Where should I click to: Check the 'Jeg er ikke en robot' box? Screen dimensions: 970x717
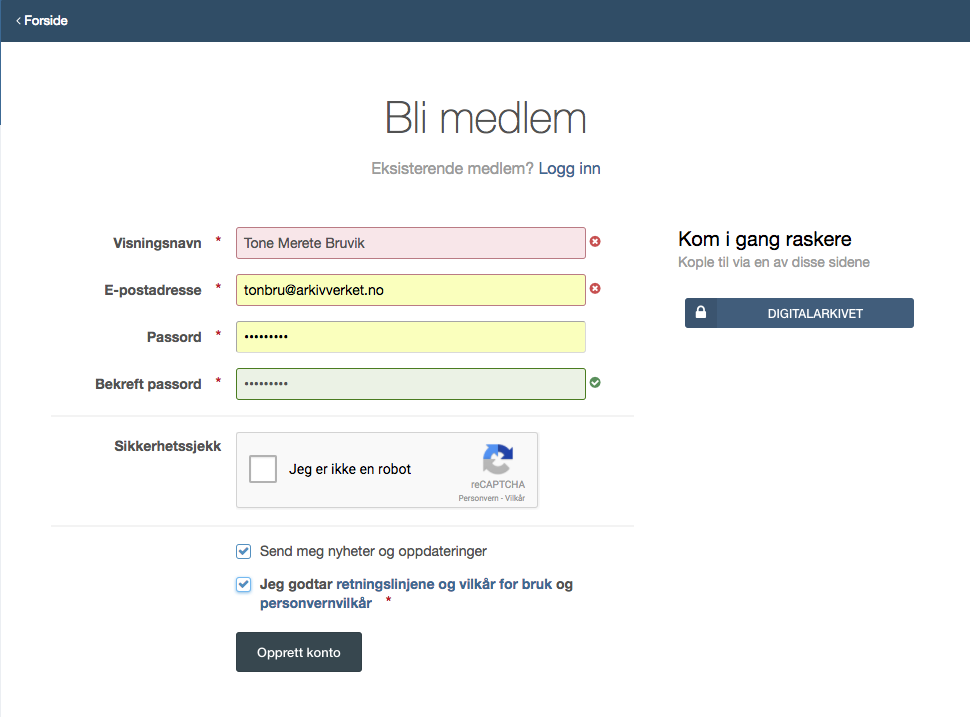pos(263,469)
